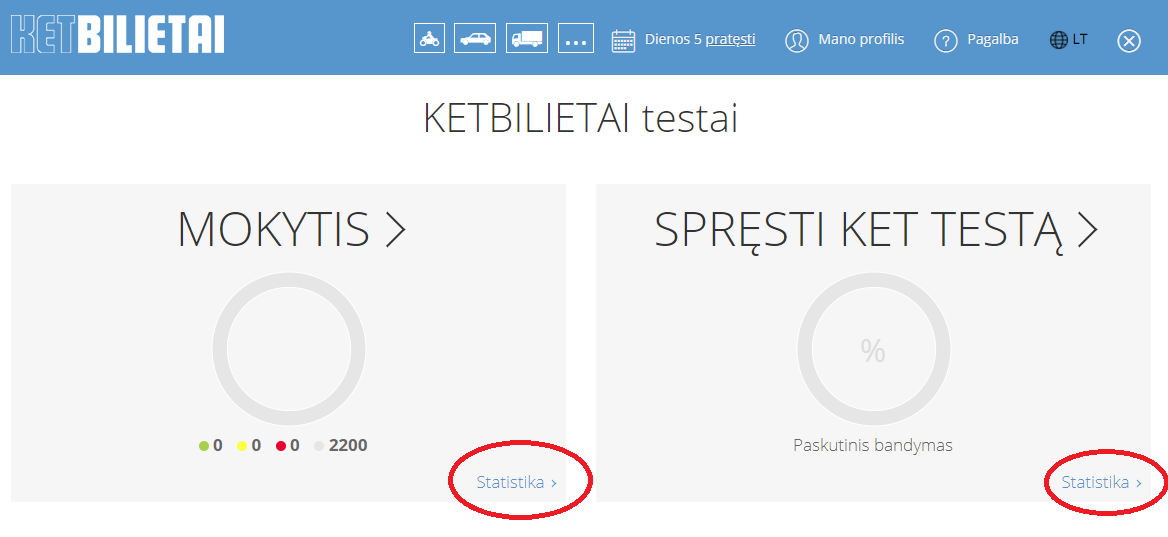Select the car category icon
Image resolution: width=1168 pixels, height=537 pixels.
pyautogui.click(x=475, y=39)
